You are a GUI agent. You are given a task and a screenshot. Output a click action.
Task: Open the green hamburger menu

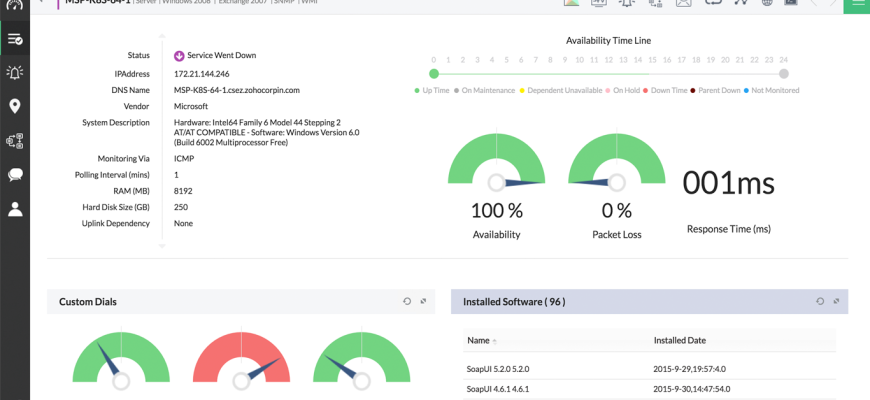tap(857, 4)
